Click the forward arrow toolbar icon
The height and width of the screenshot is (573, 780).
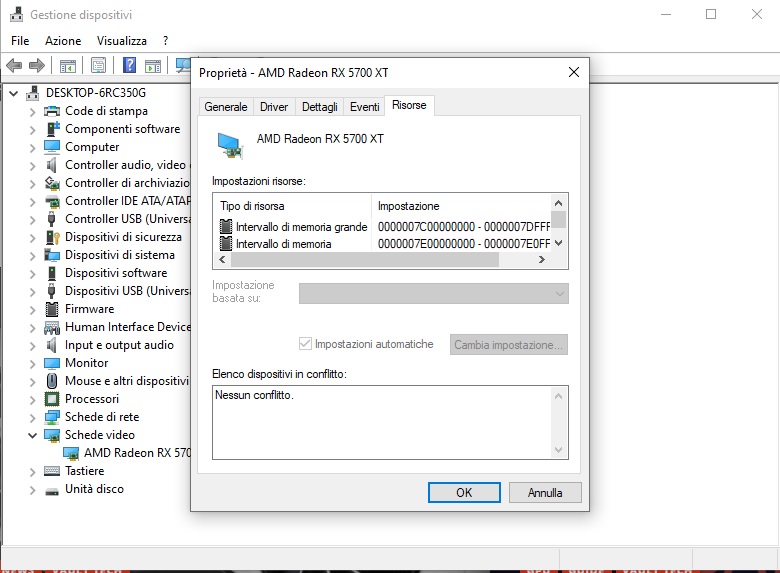[x=37, y=65]
